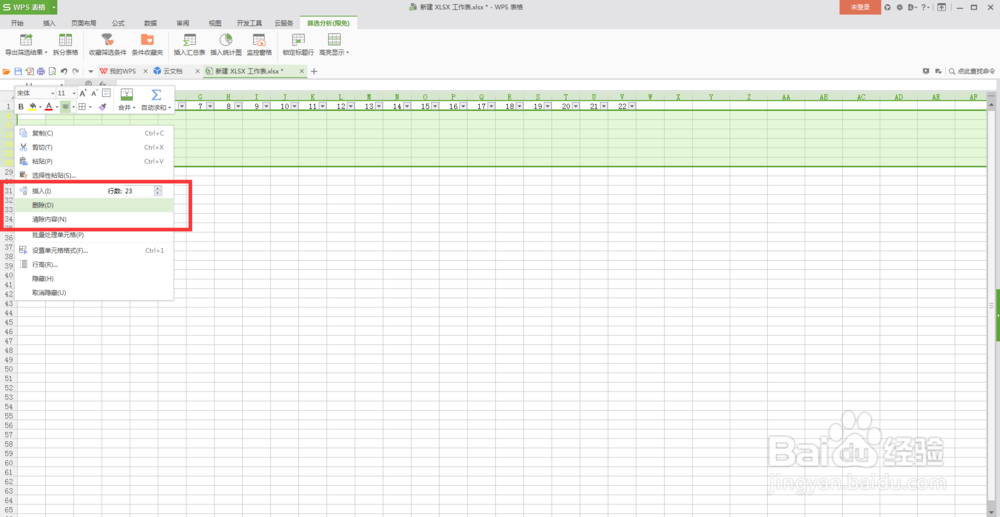Click the red font color A button

click(48, 107)
